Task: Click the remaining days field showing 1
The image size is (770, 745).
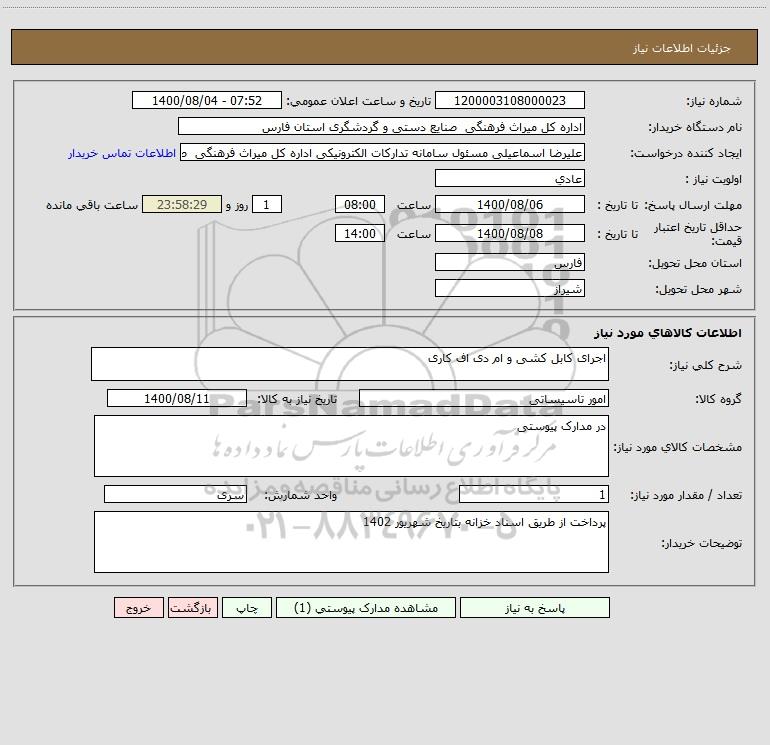Action: (267, 204)
